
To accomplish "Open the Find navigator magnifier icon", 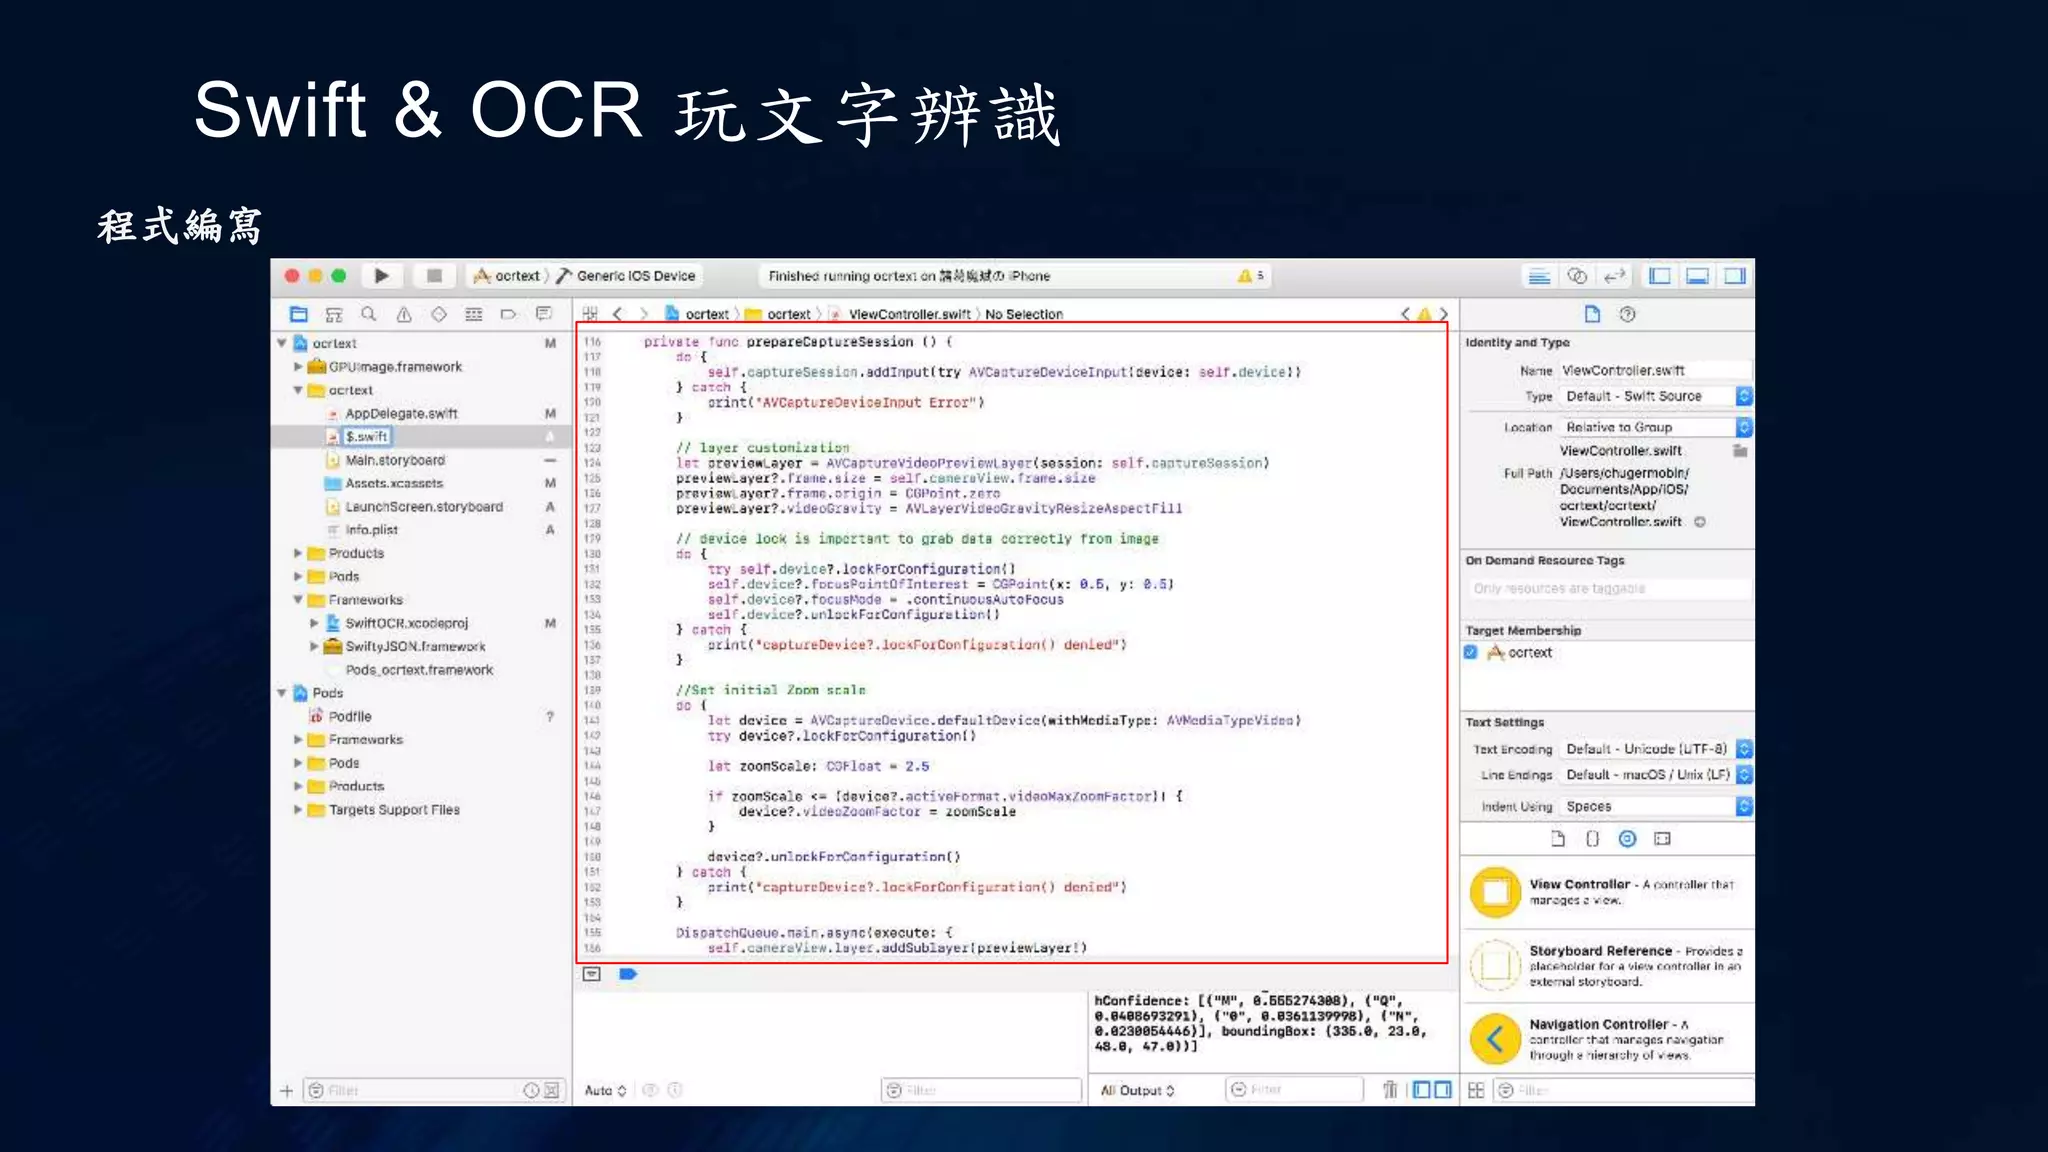I will click(x=369, y=314).
